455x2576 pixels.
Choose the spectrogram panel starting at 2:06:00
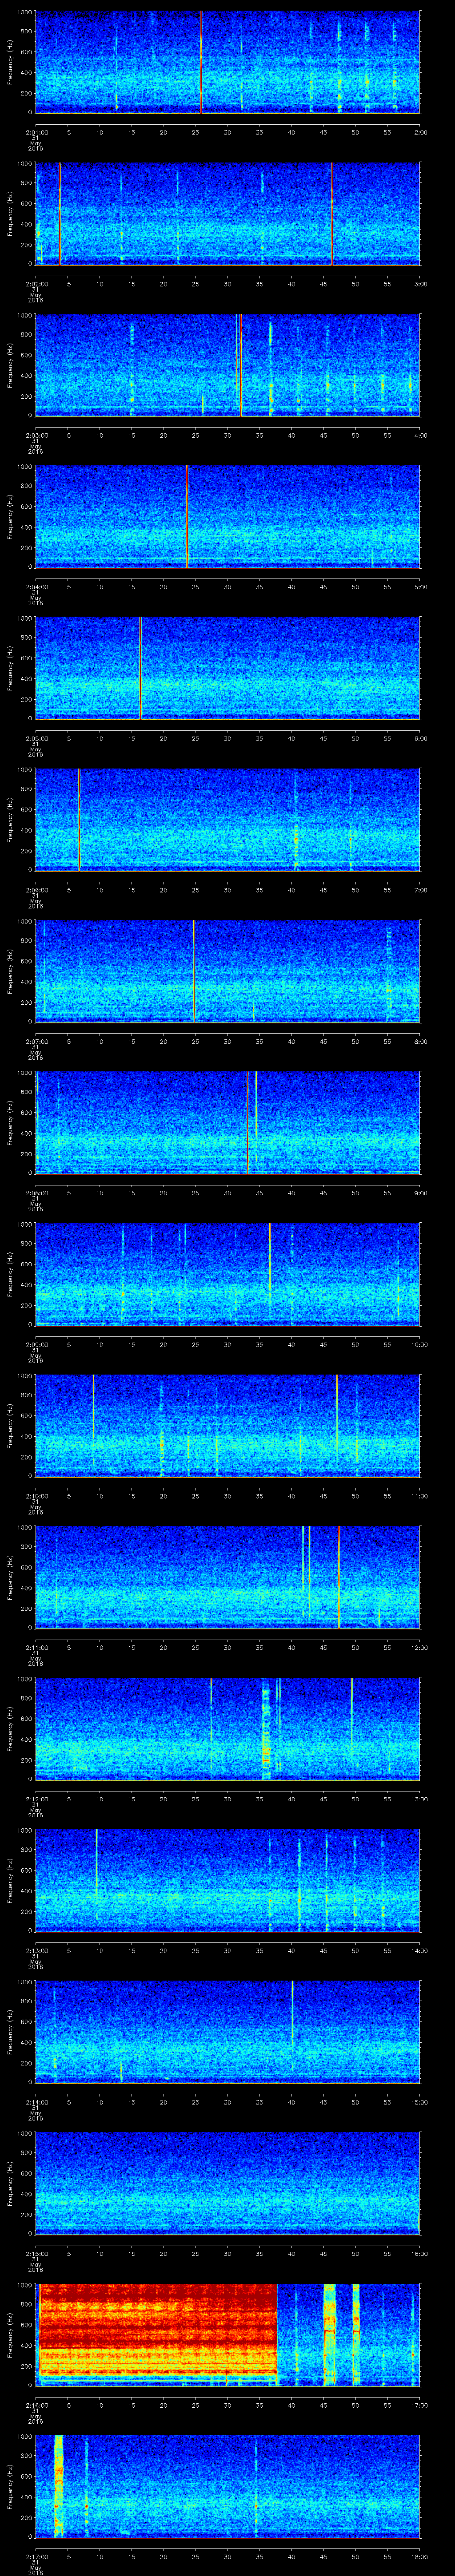coord(228,819)
